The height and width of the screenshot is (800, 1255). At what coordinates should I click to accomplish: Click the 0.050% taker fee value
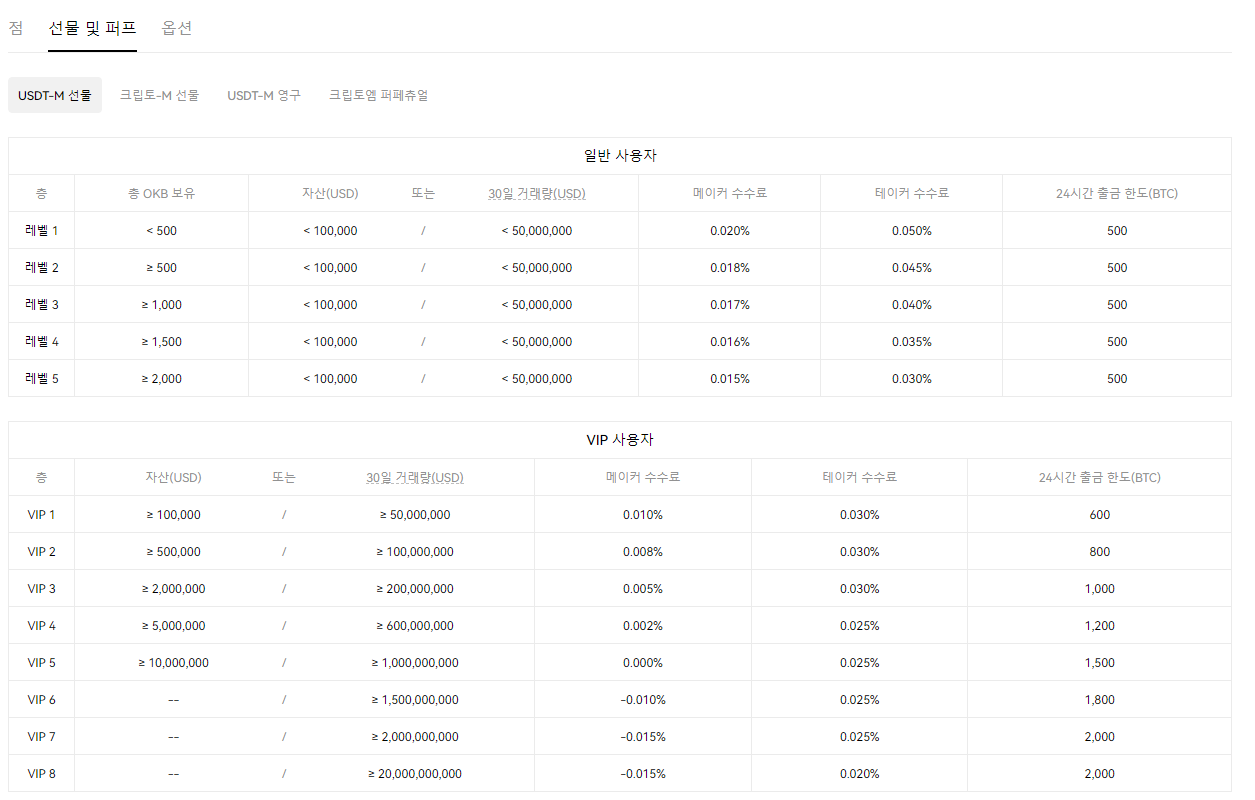pyautogui.click(x=912, y=231)
